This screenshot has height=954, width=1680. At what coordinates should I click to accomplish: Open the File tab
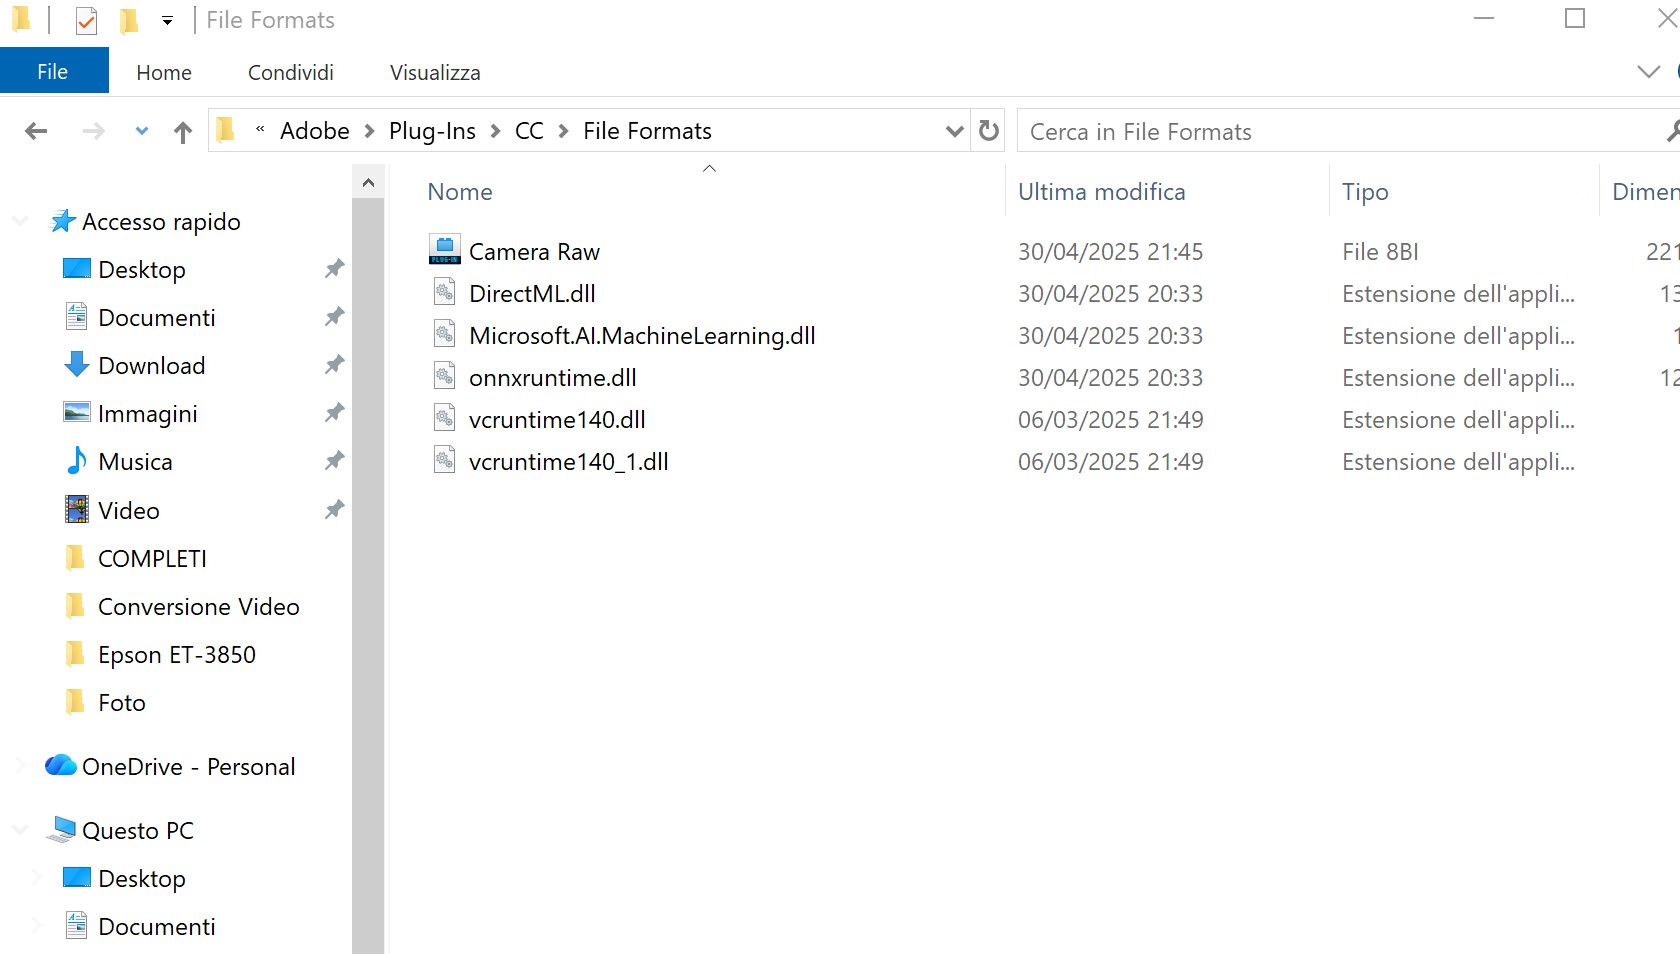tap(53, 72)
